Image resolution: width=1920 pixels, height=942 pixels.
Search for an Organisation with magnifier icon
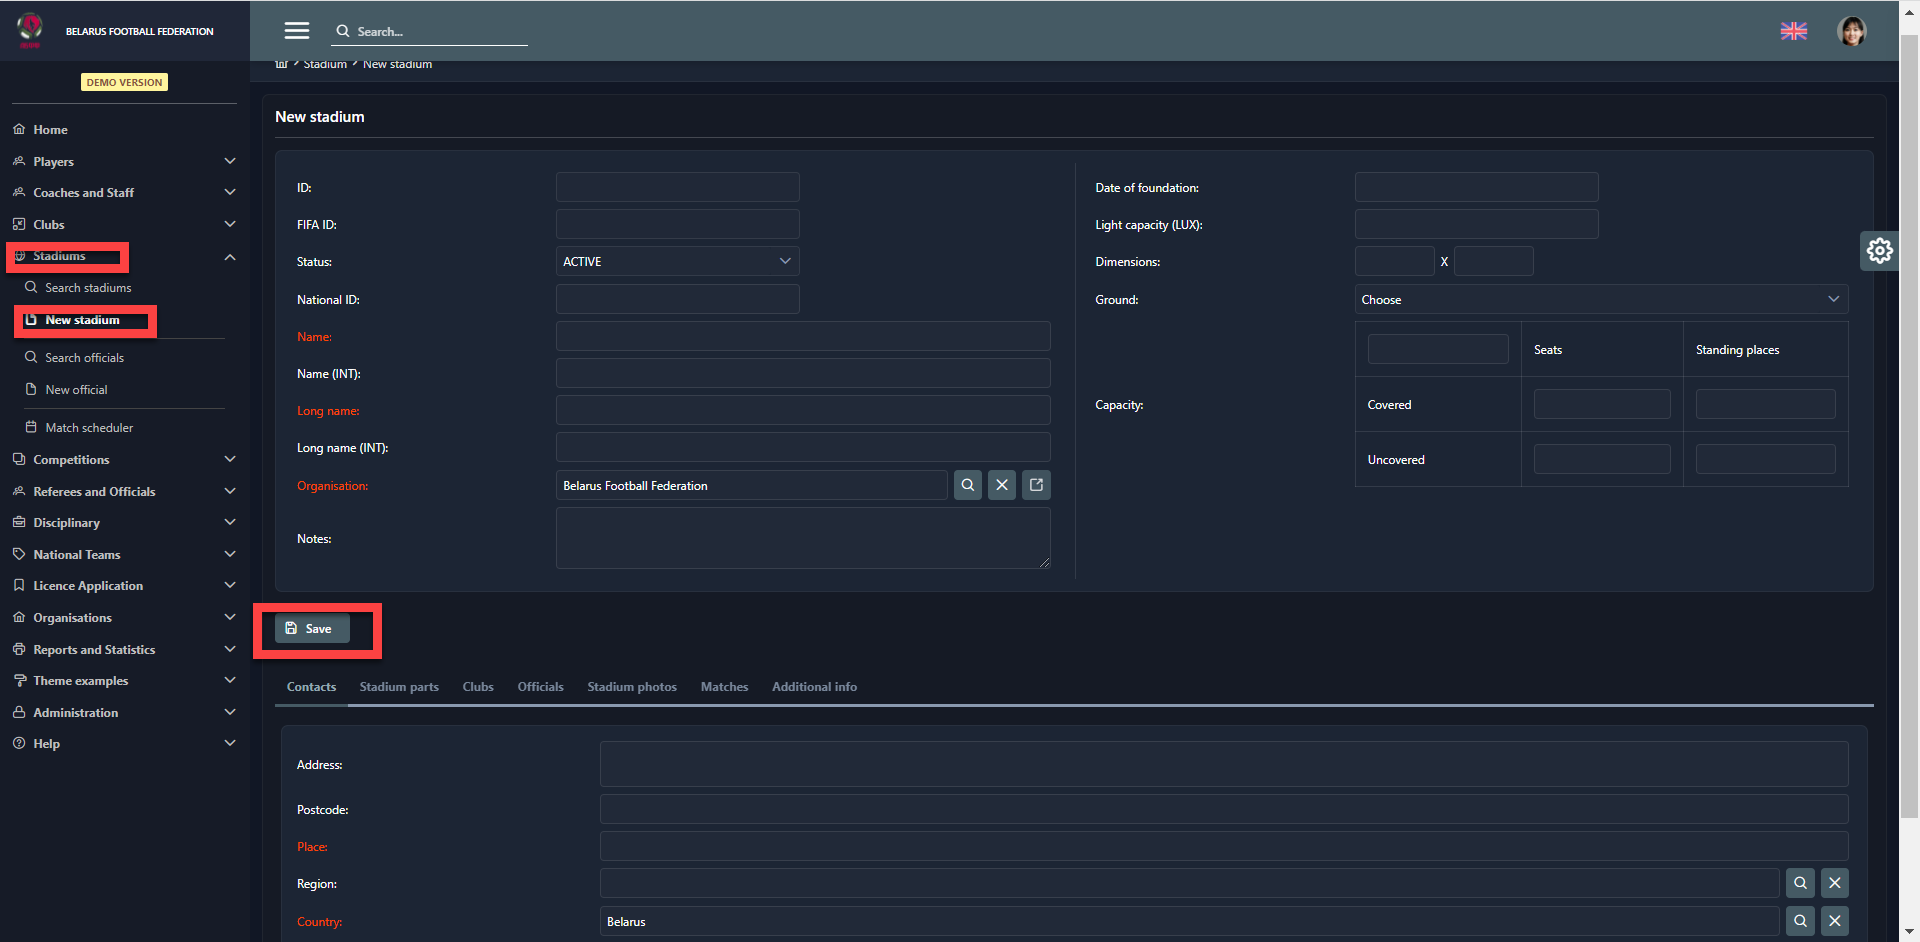(967, 485)
